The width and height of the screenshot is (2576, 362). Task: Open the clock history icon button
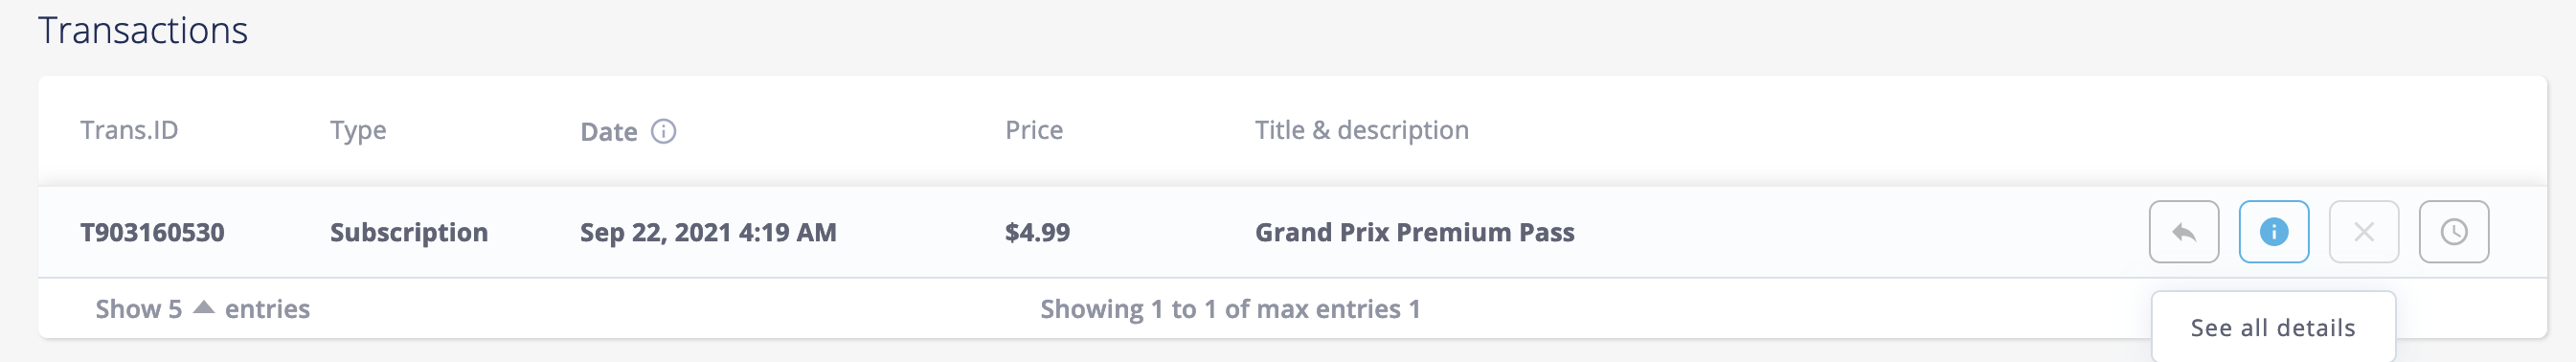[2453, 232]
